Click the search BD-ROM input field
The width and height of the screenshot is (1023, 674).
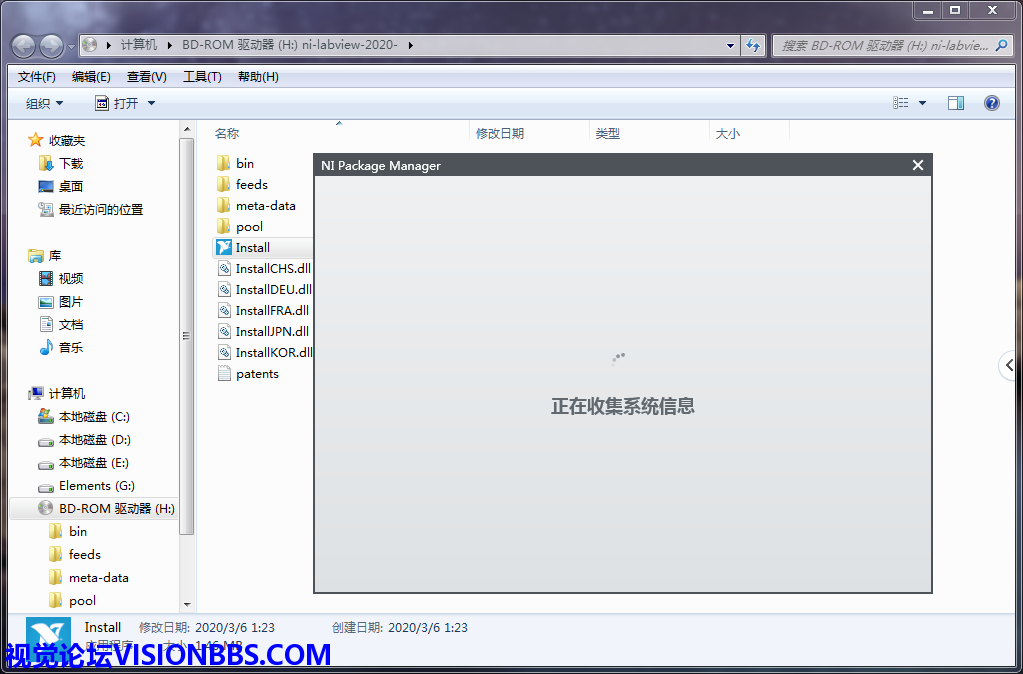click(885, 45)
